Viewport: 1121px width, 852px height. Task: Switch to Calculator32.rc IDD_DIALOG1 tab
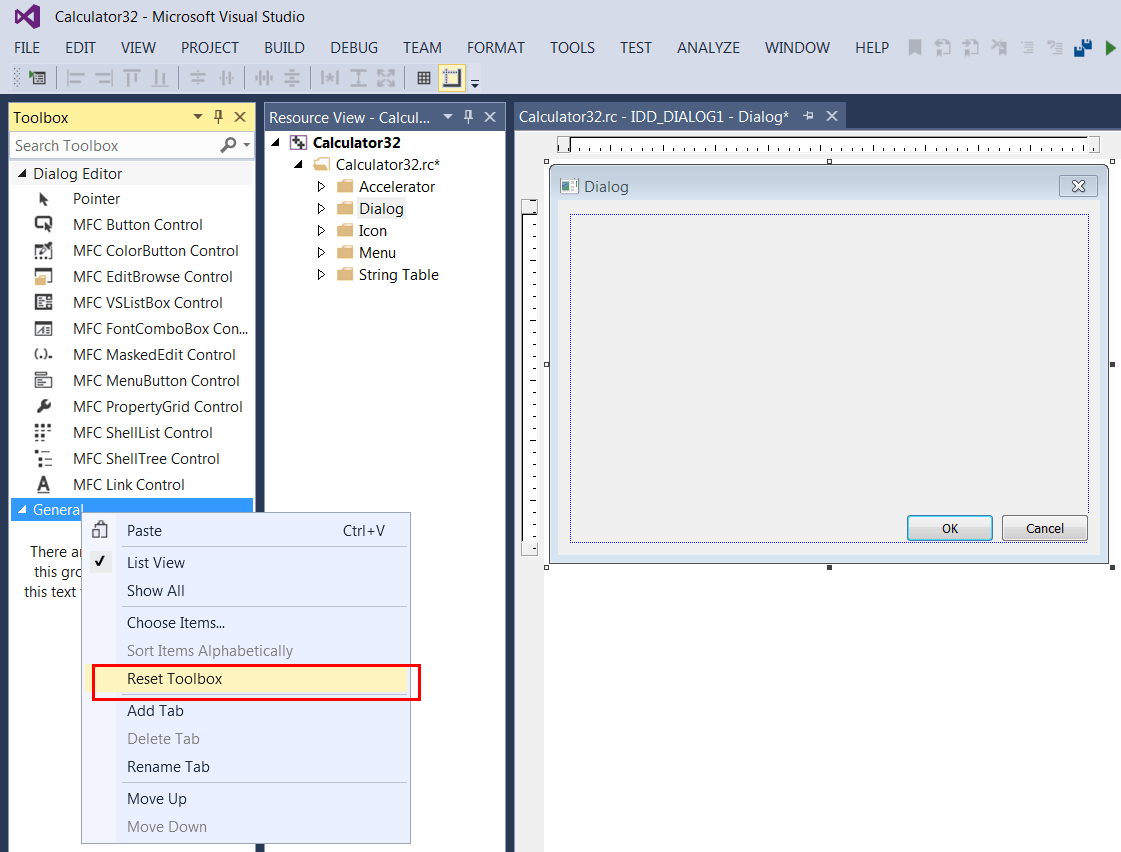point(653,117)
